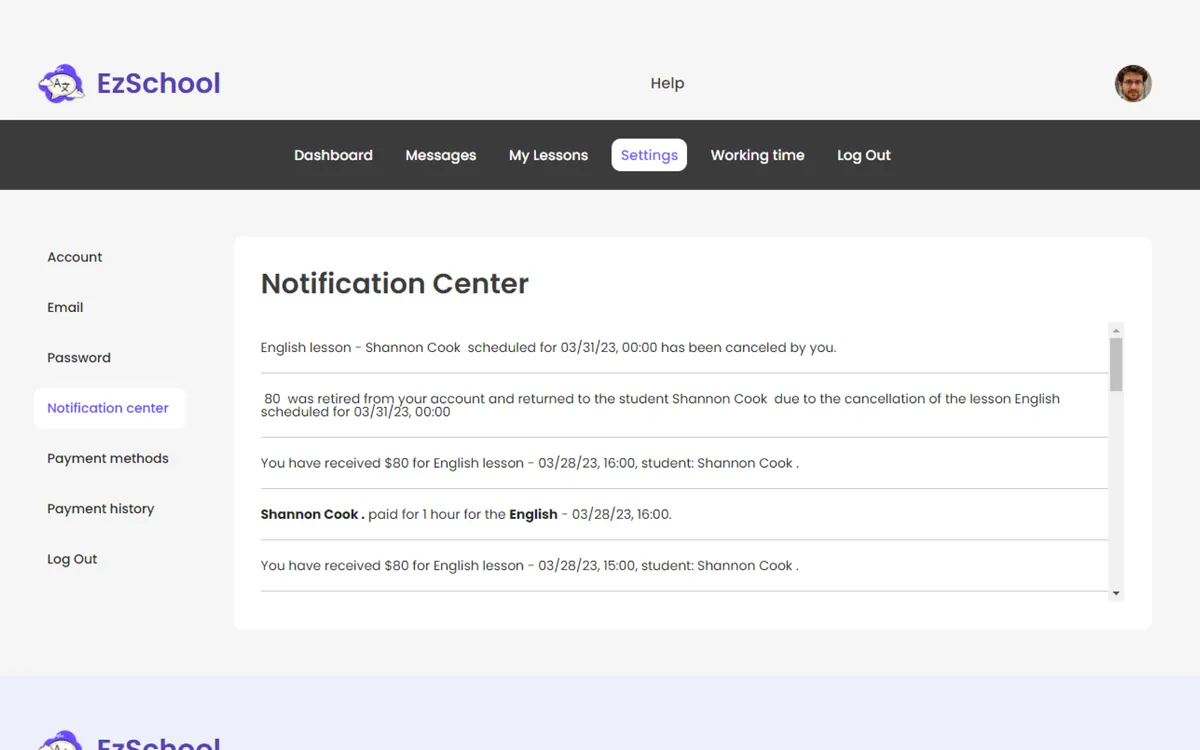The height and width of the screenshot is (750, 1200).
Task: Switch to My Lessons tab
Action: [x=548, y=155]
